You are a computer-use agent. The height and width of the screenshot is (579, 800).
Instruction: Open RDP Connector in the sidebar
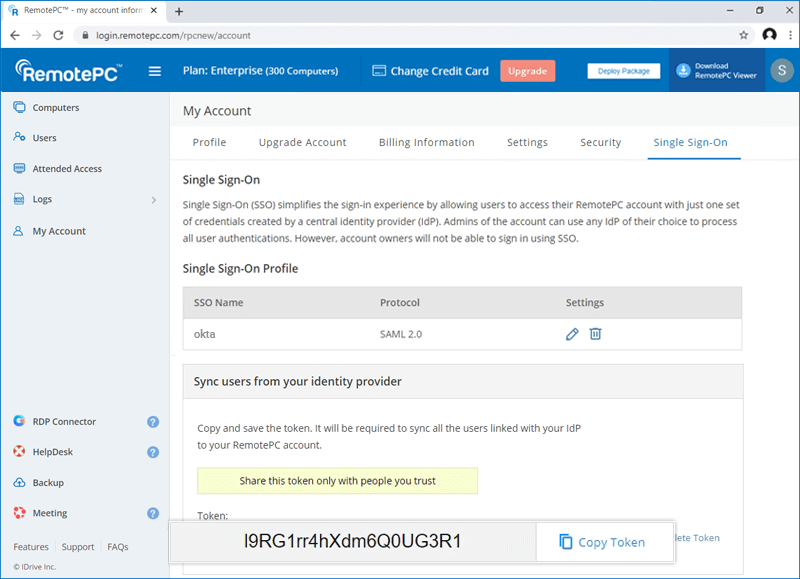tap(64, 421)
